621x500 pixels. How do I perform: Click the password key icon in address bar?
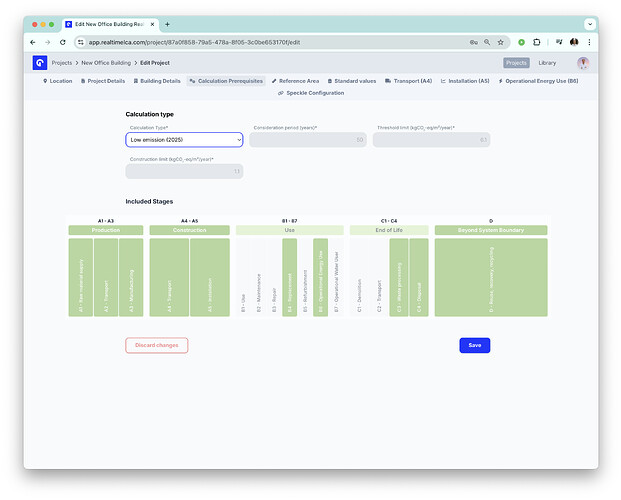point(473,42)
